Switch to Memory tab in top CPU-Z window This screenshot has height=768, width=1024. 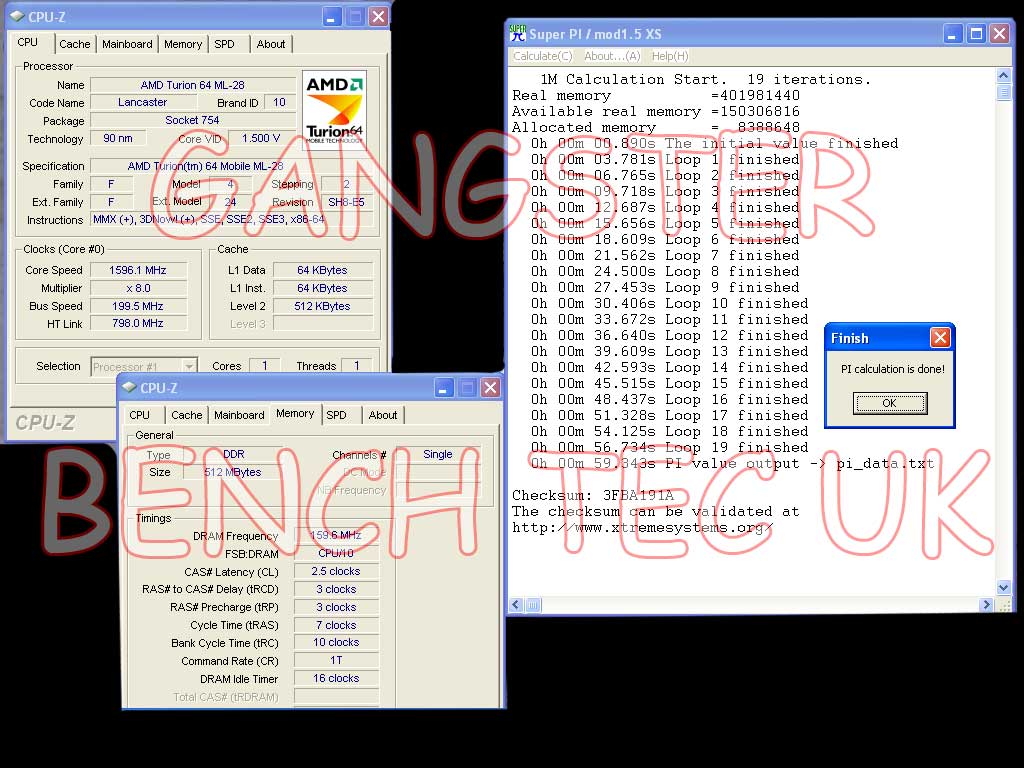pyautogui.click(x=183, y=44)
